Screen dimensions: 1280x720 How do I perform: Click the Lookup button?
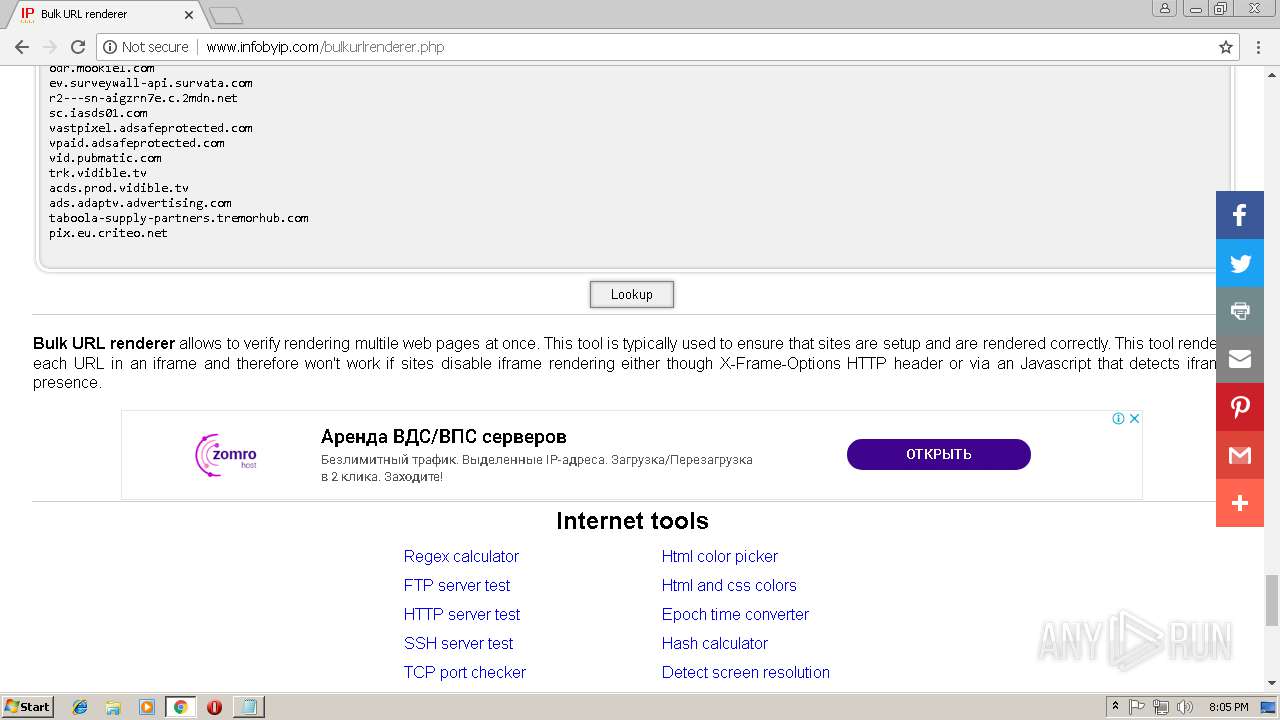coord(631,294)
